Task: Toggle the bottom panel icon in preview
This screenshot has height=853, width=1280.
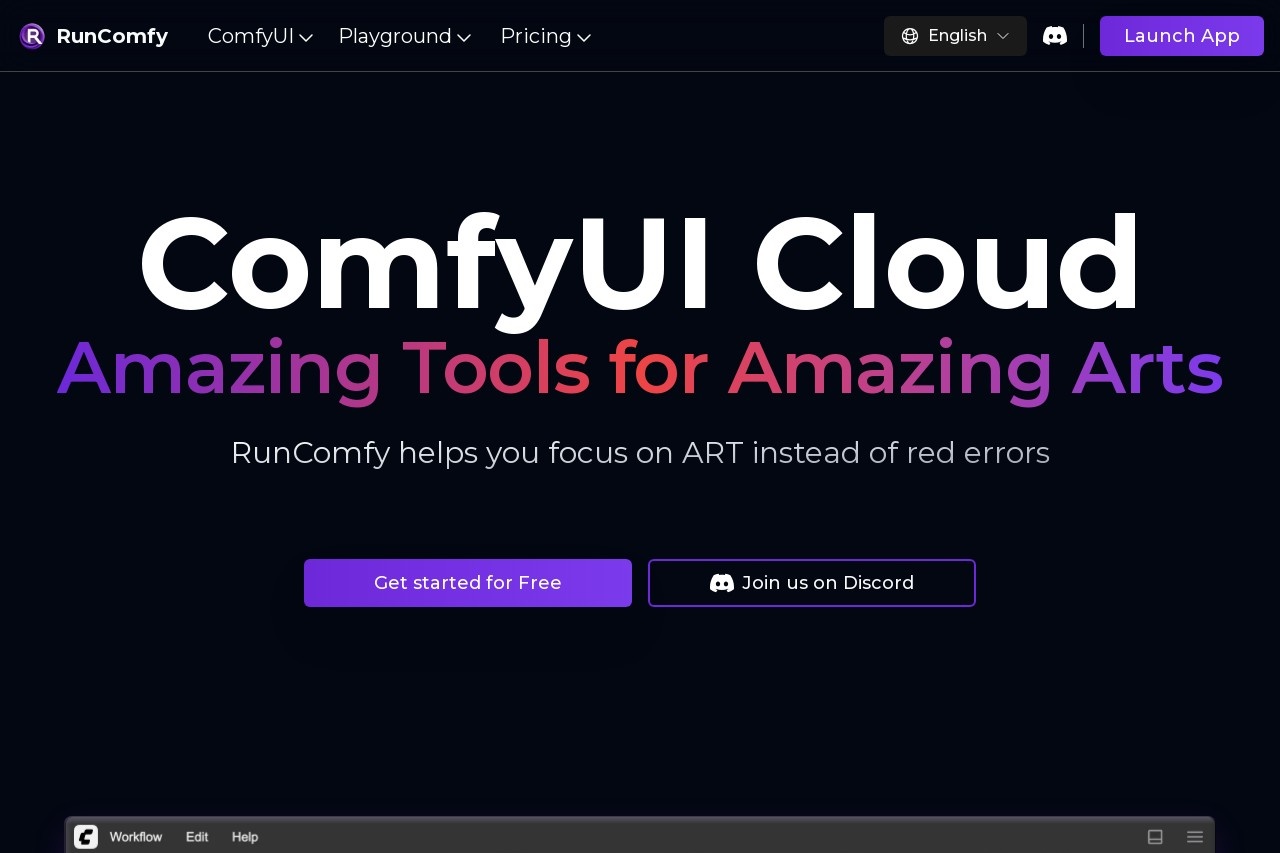Action: [x=1155, y=837]
